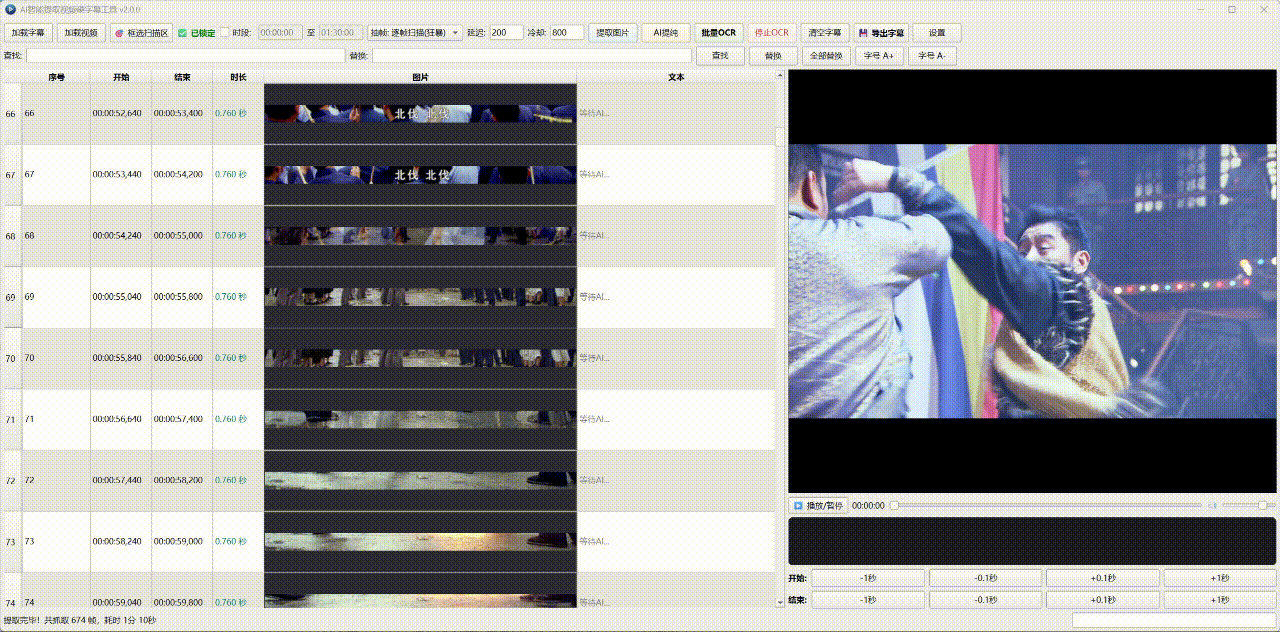Click the 播放/暂停 play pause button
The image size is (1280, 632).
click(x=818, y=505)
